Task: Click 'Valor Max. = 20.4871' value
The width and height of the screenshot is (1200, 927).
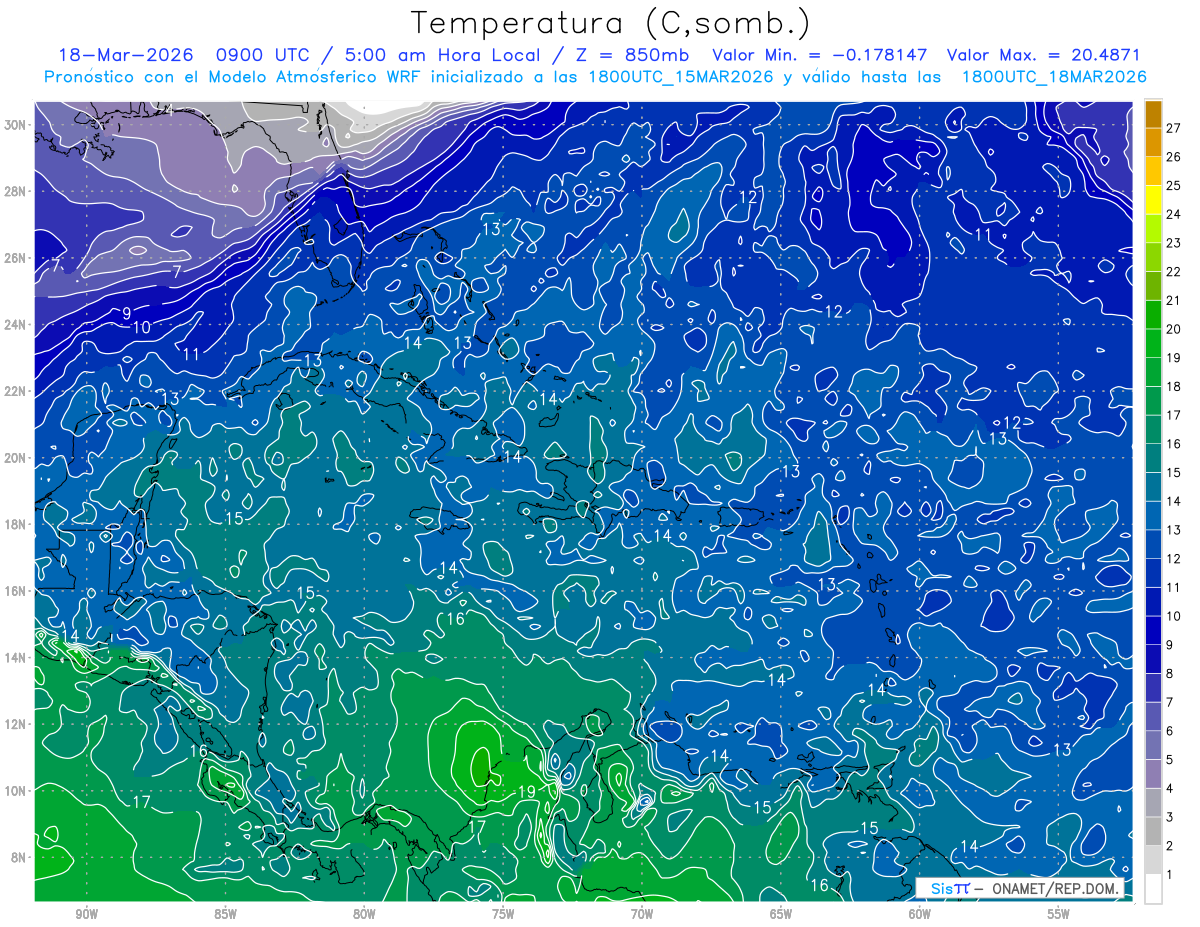Action: (x=1044, y=55)
